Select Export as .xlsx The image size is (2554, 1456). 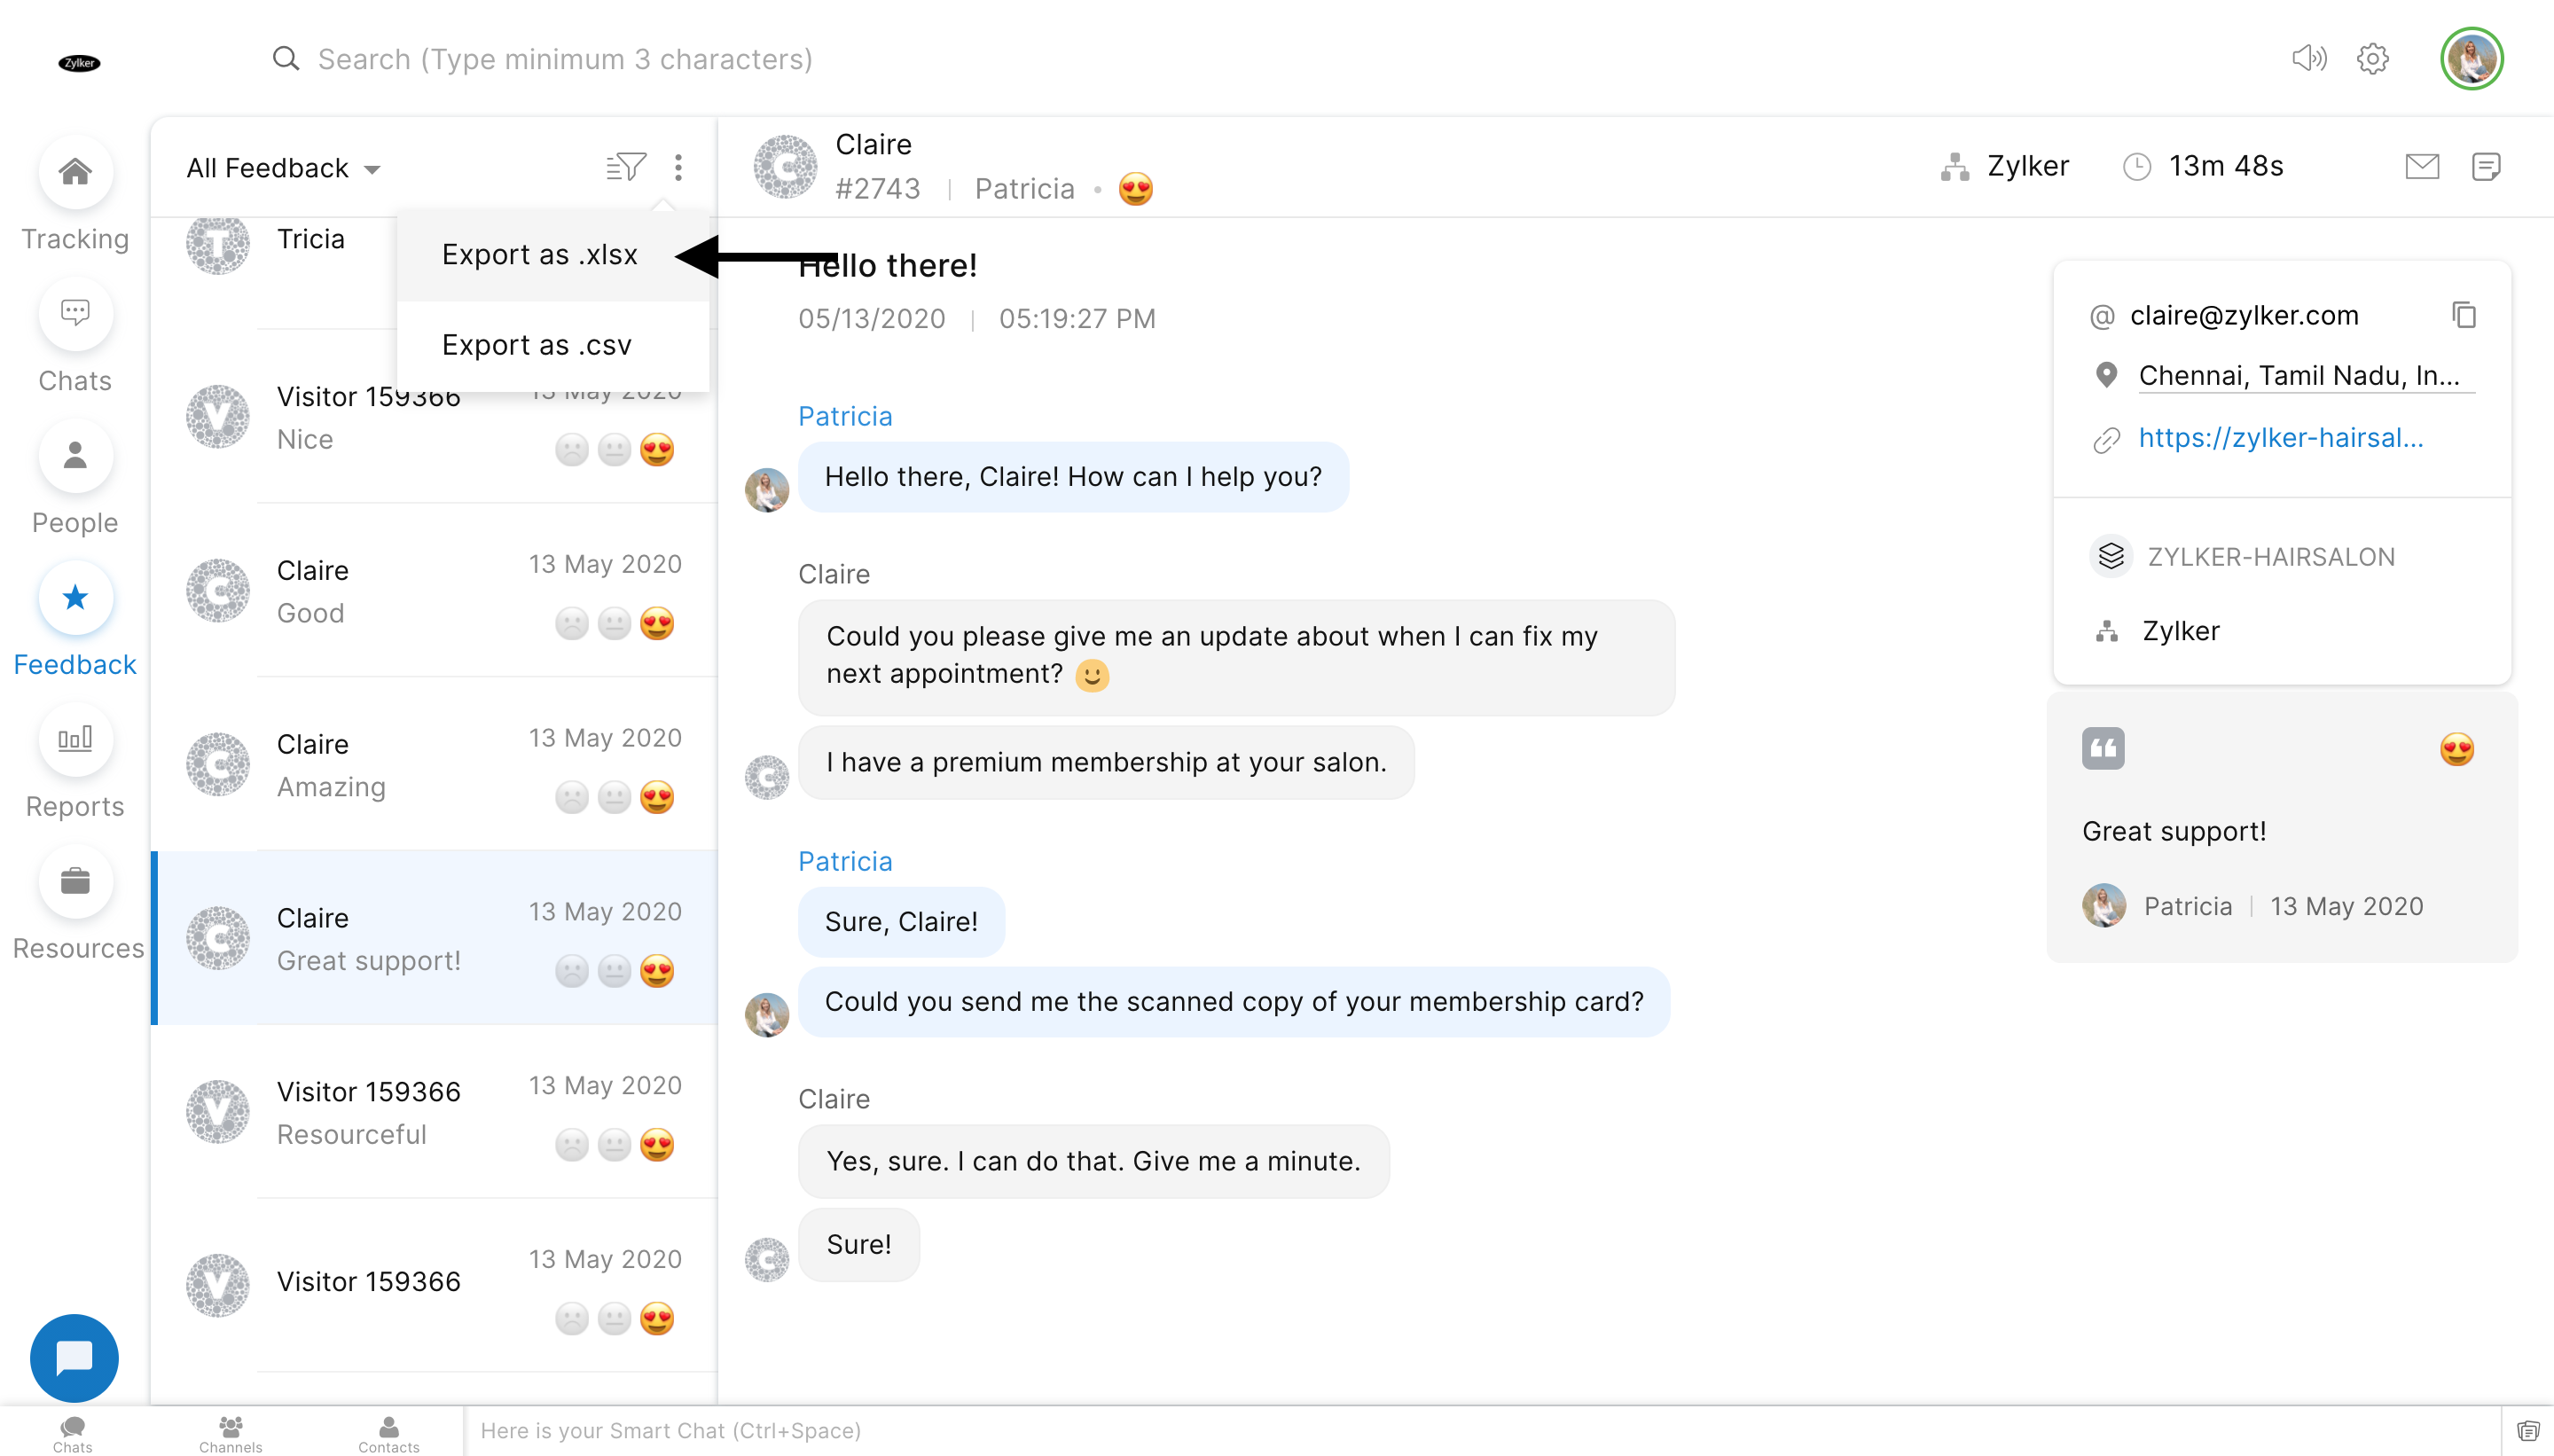point(540,255)
